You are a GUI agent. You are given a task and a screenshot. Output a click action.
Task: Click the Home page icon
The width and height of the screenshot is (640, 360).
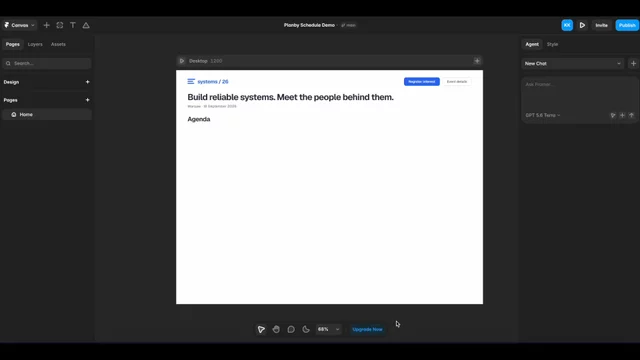[x=14, y=115]
